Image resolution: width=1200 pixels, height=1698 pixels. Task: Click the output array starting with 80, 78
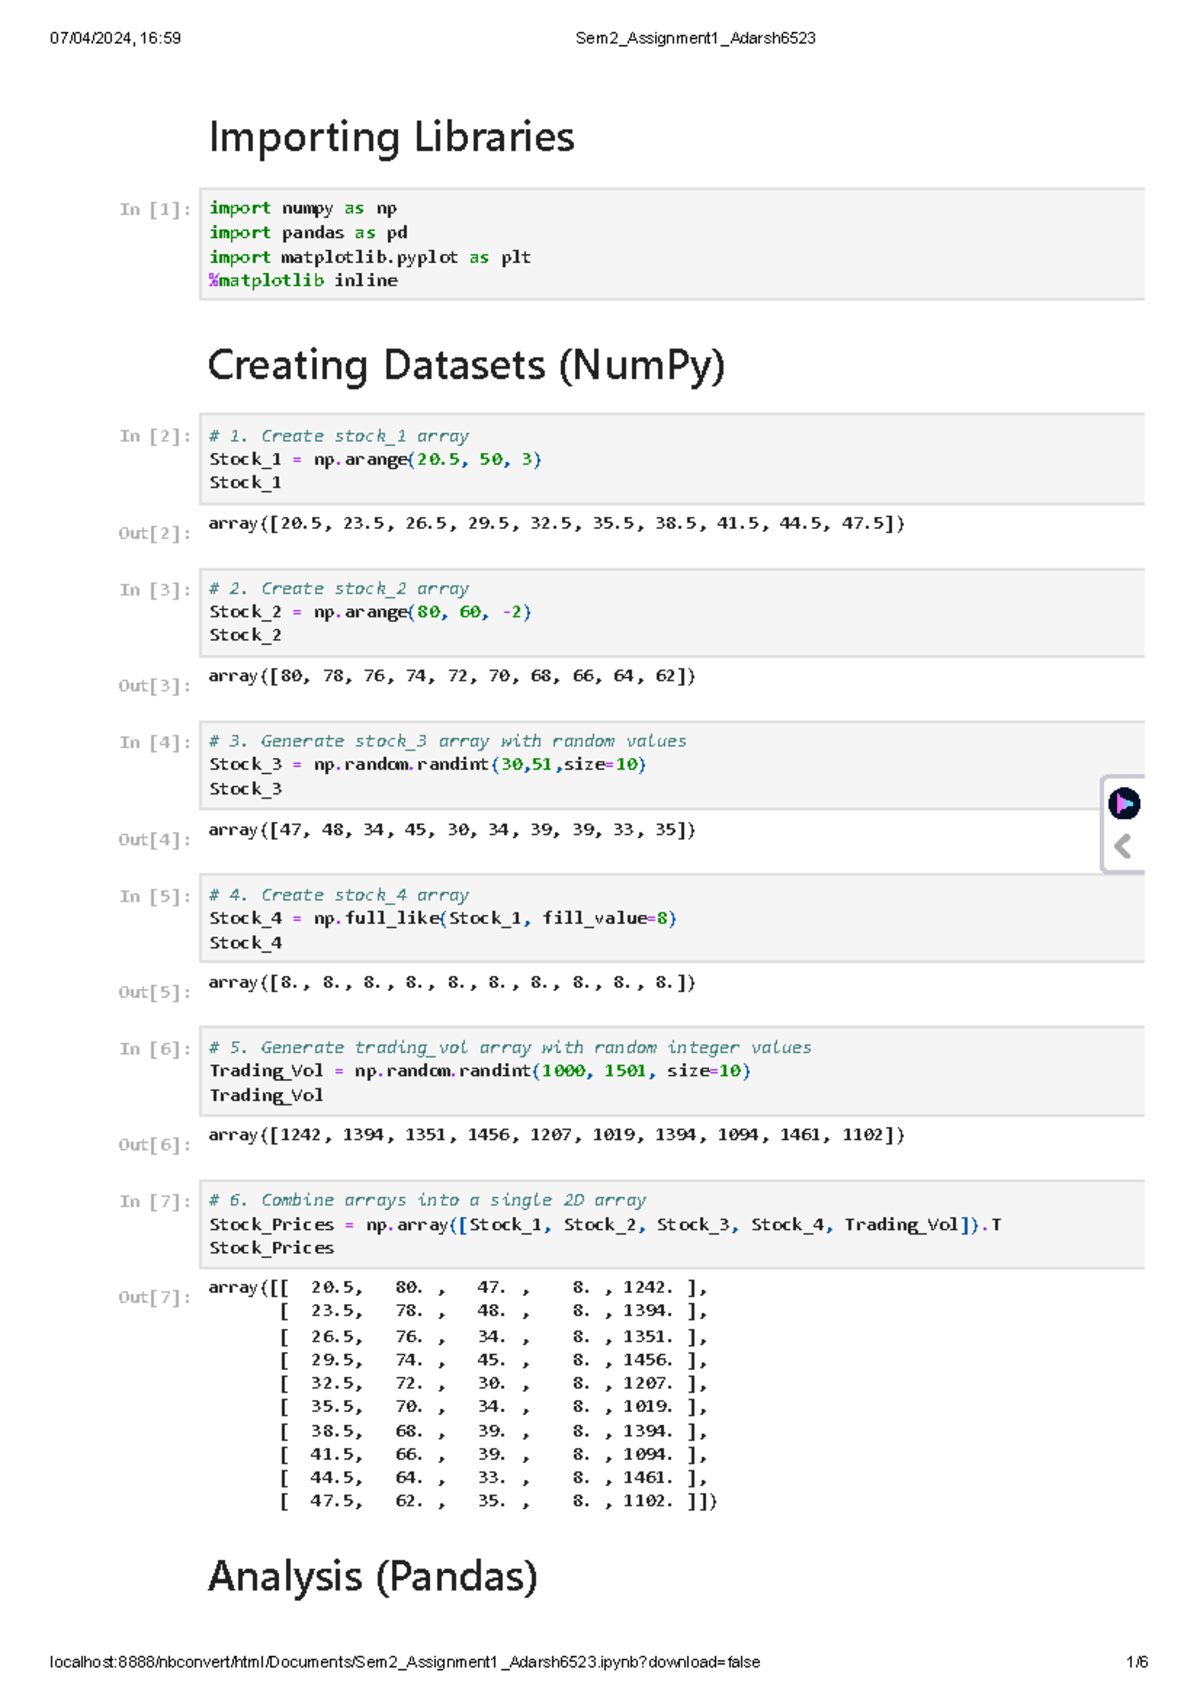tap(452, 676)
